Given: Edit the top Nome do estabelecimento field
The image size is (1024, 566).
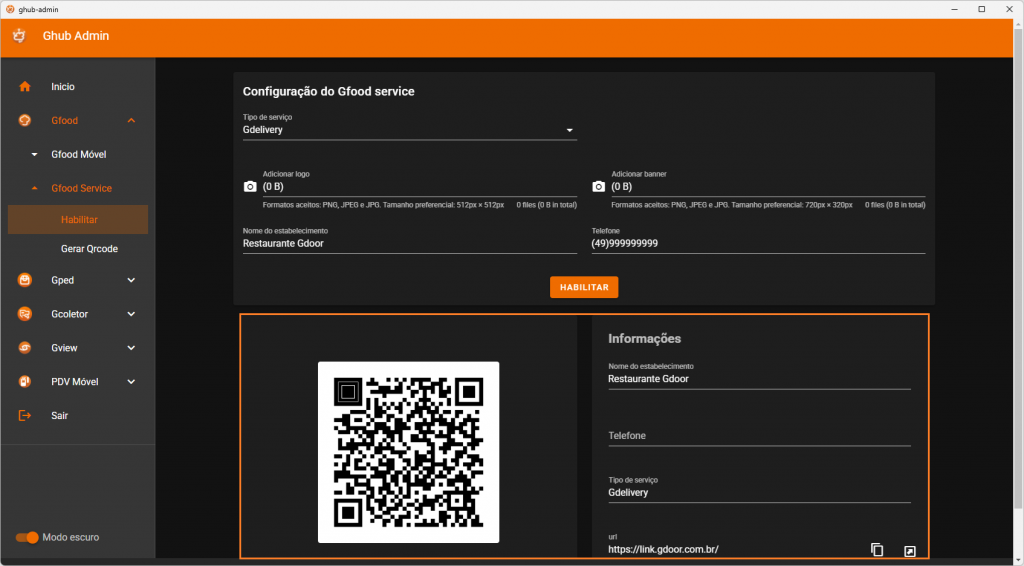Looking at the screenshot, I should pos(409,244).
